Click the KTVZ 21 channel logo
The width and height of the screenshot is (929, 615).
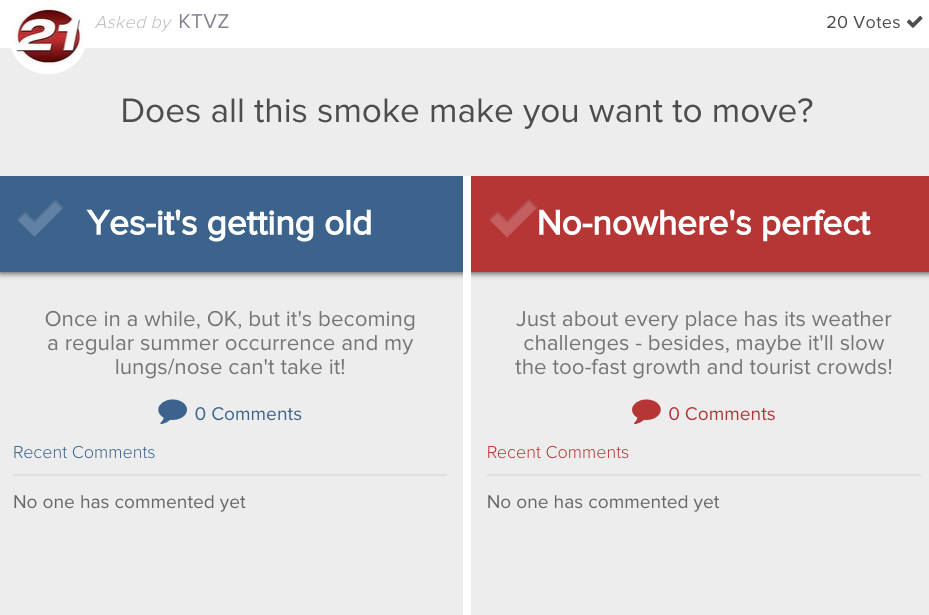[47, 36]
